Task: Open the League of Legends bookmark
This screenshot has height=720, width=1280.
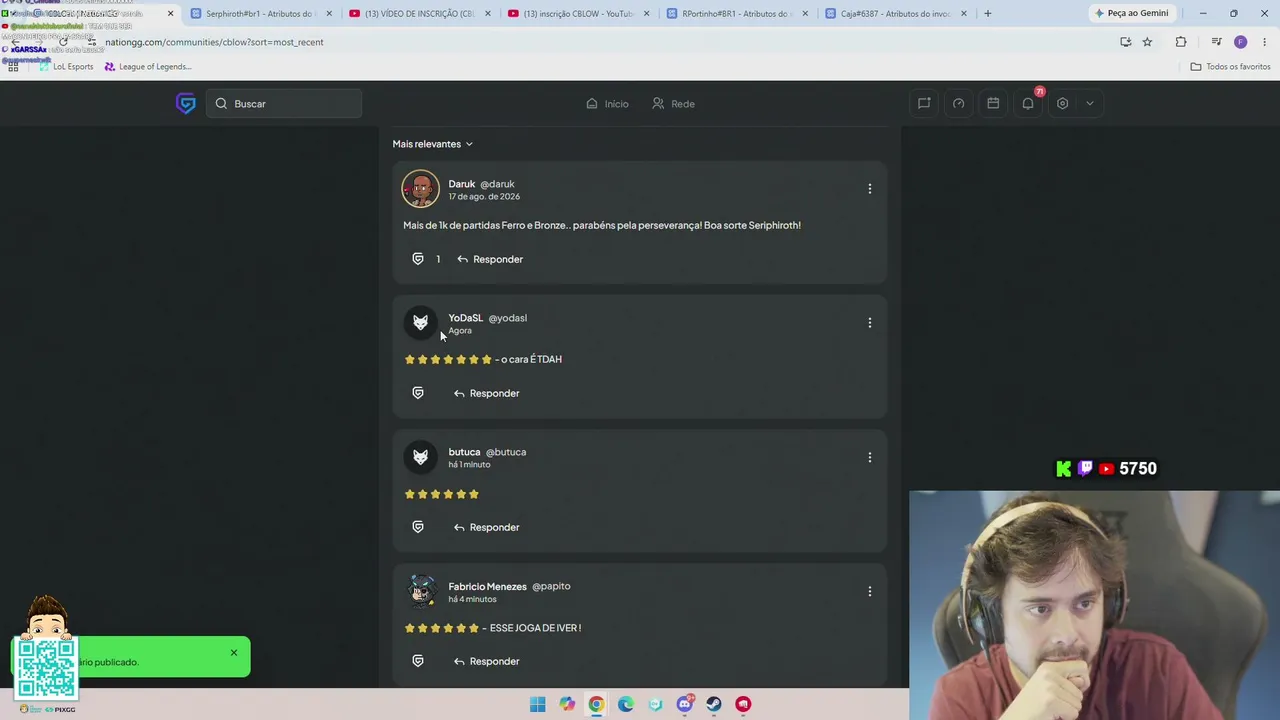Action: point(148,67)
